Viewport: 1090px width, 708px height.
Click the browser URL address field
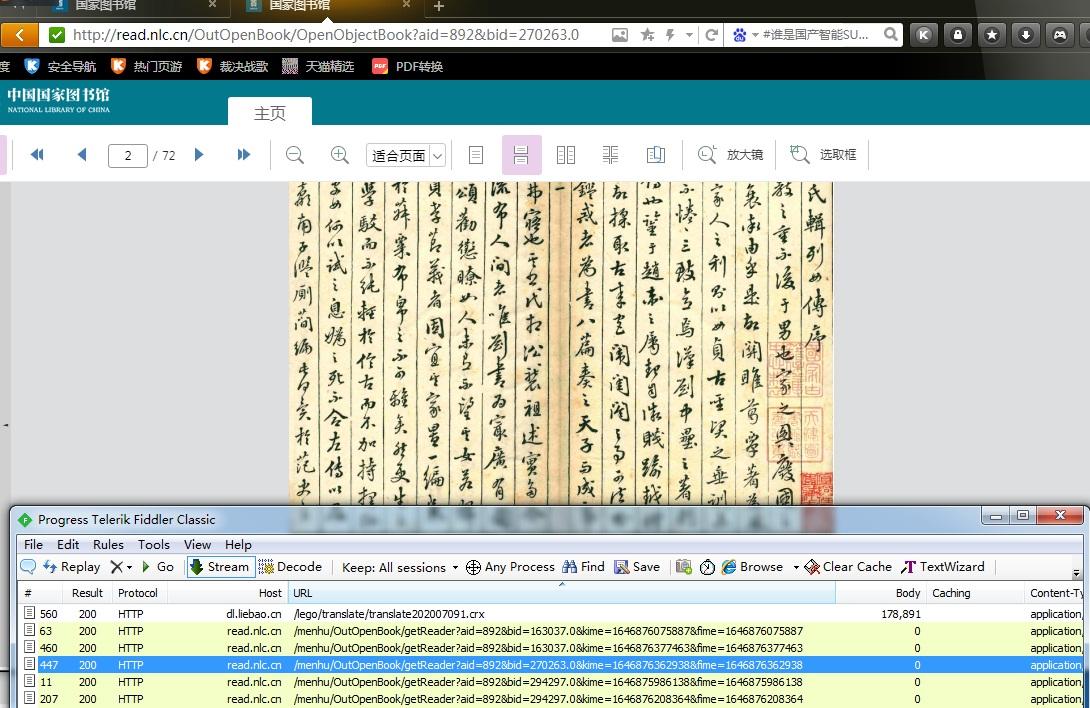click(x=325, y=35)
